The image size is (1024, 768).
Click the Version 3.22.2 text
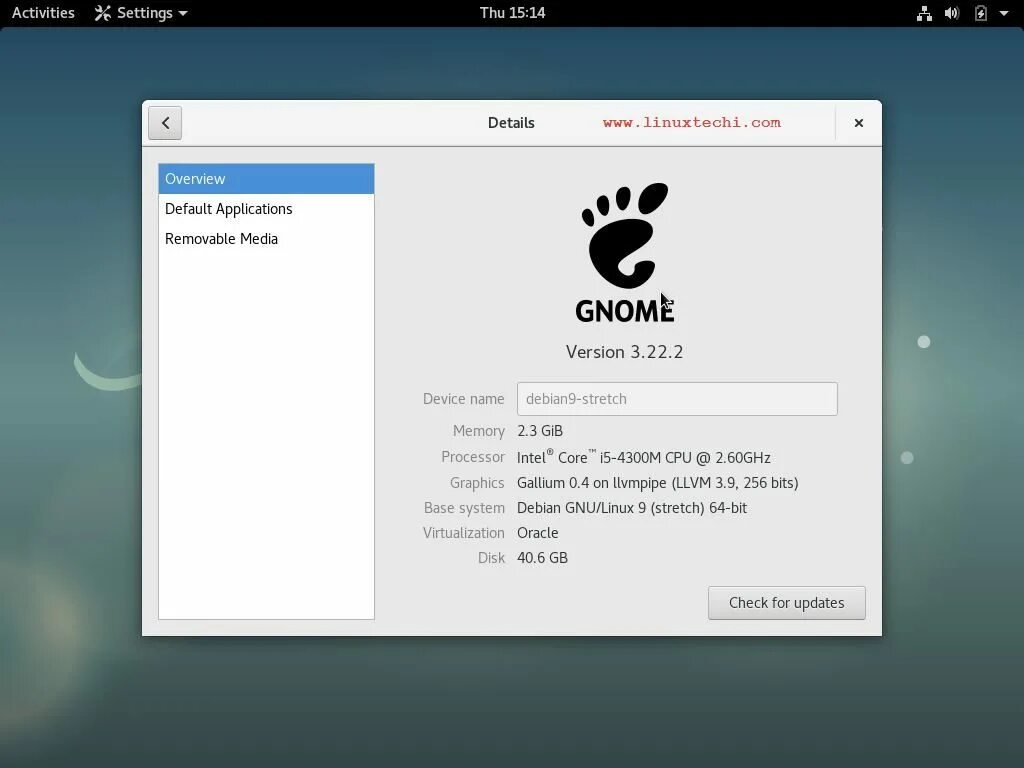point(624,352)
